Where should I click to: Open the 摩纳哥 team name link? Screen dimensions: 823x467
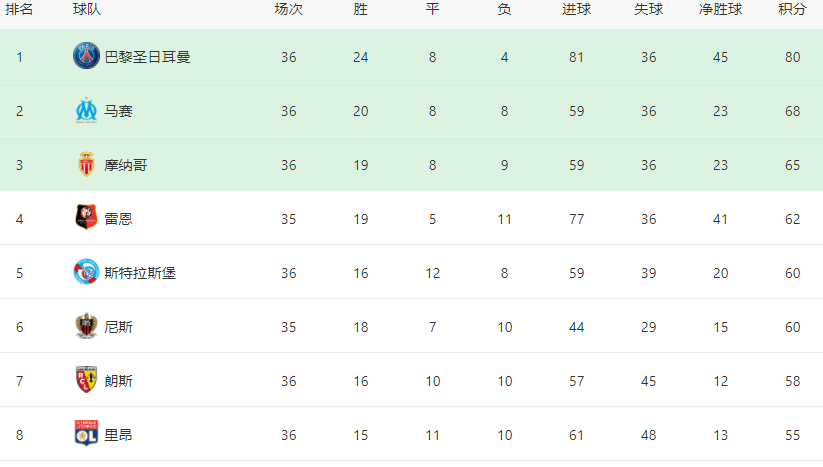(x=125, y=165)
